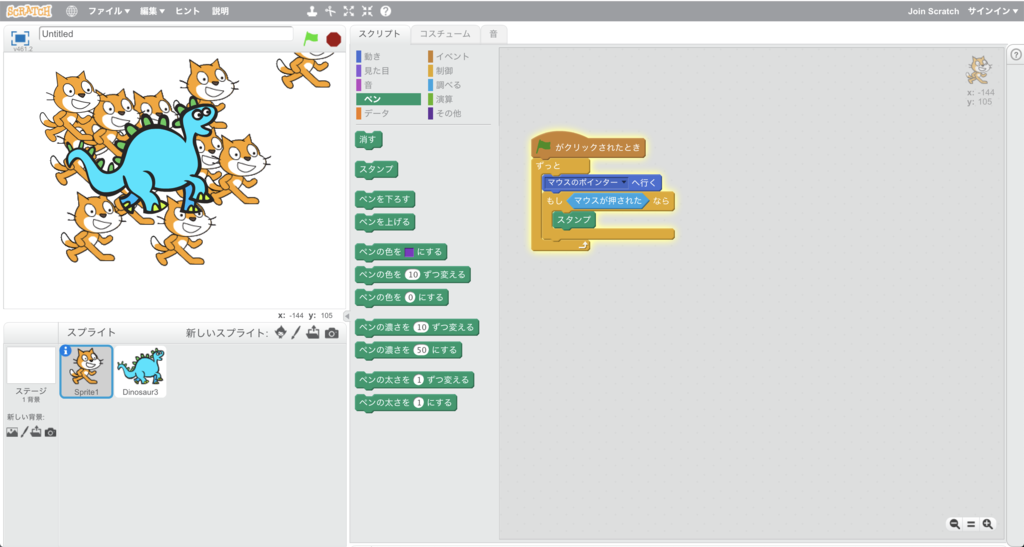Choose new sprite from library icon
Image resolution: width=1024 pixels, height=547 pixels.
(280, 332)
